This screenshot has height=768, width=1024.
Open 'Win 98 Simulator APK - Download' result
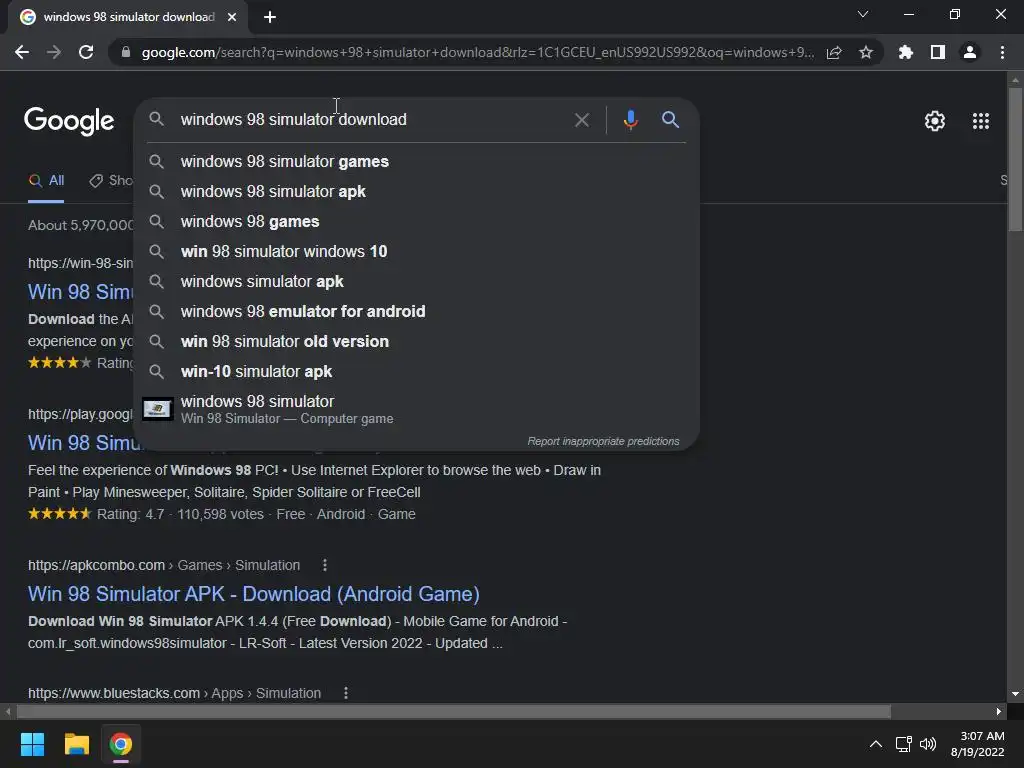tap(253, 594)
